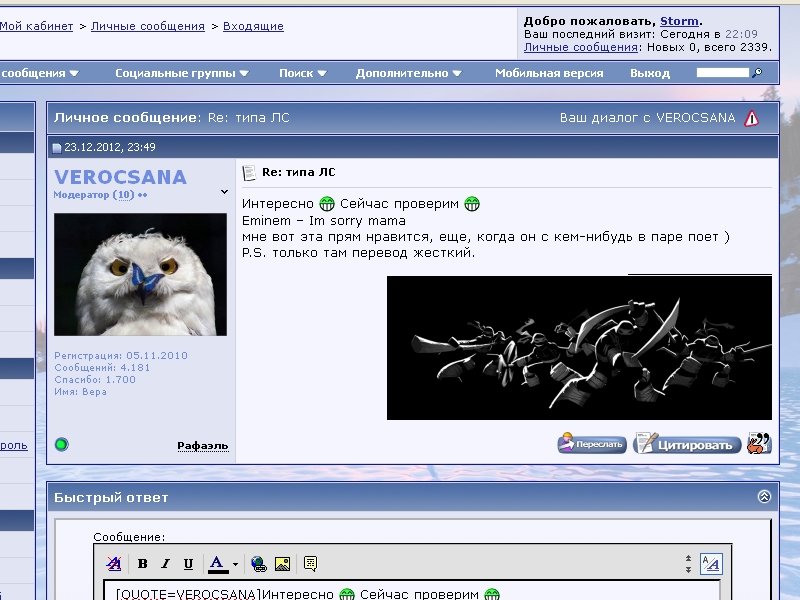
Task: Toggle underline formatting in quick reply
Action: click(188, 564)
